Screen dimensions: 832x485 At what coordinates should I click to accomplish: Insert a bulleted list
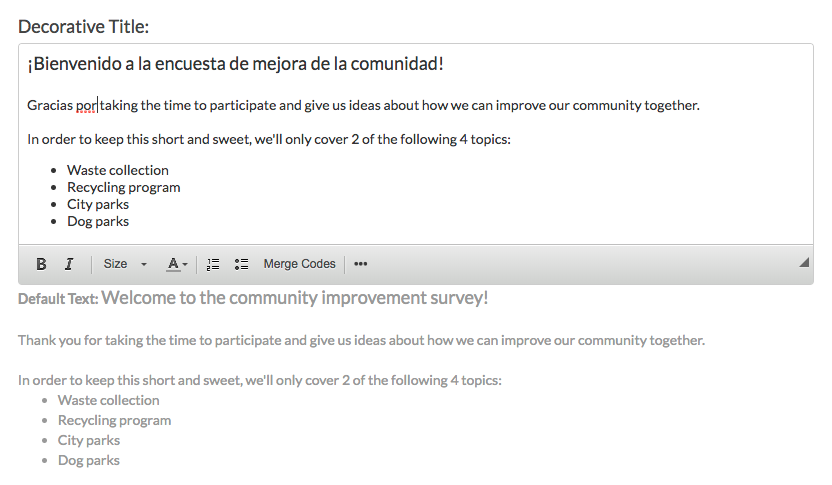[241, 264]
